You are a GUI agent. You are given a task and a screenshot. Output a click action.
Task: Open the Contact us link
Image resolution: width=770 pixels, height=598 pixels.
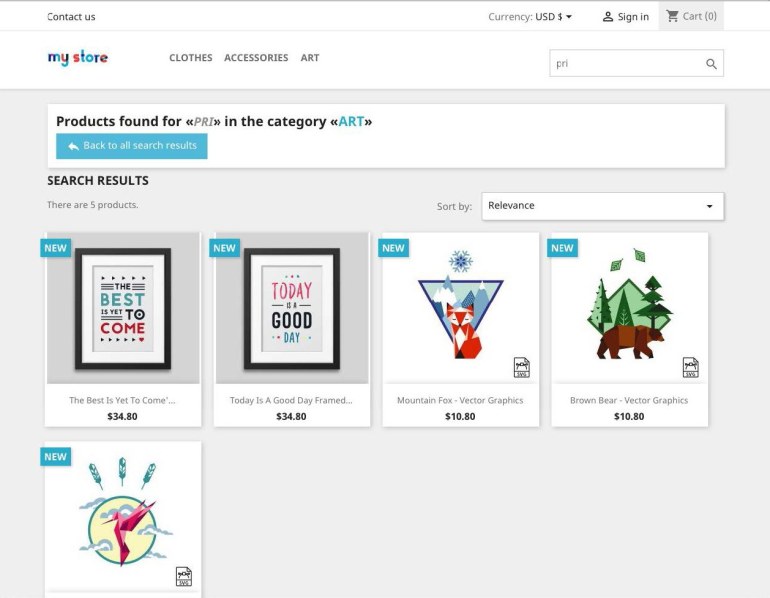(71, 17)
